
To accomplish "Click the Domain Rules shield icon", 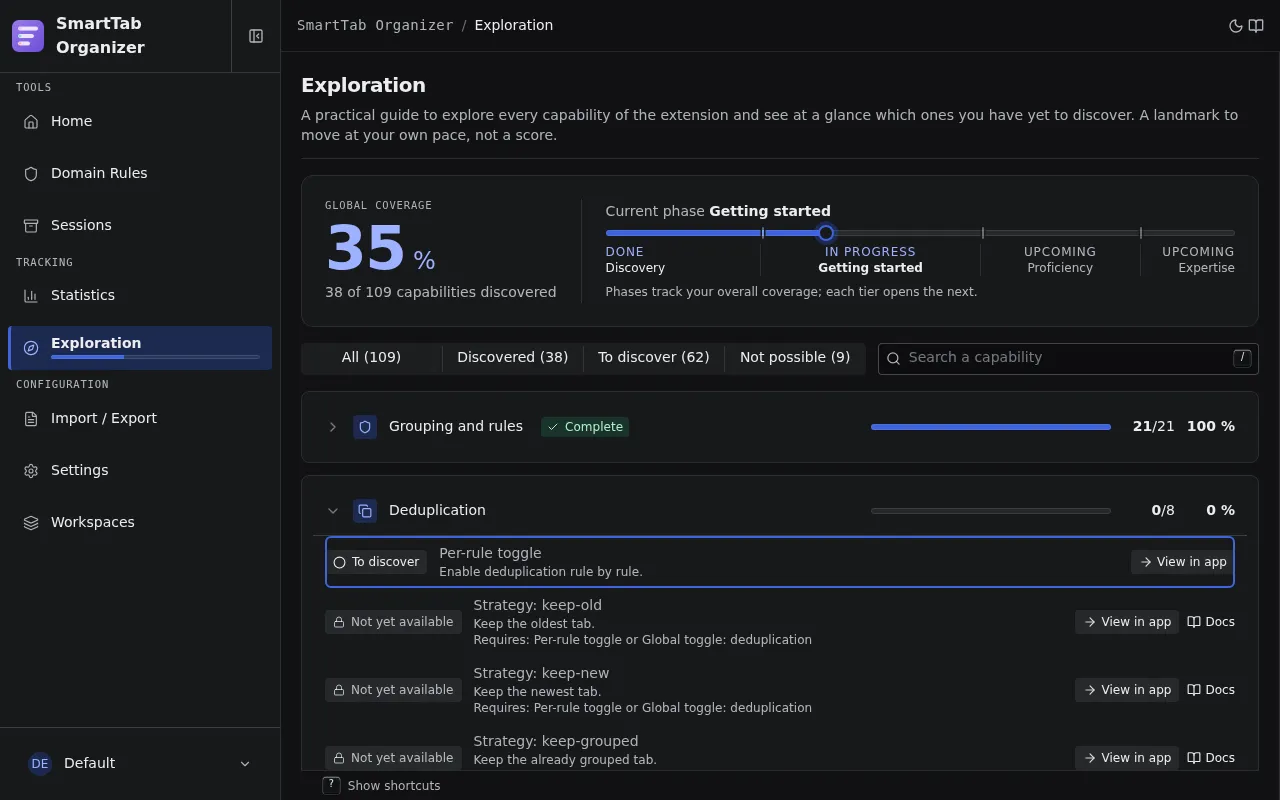I will pyautogui.click(x=31, y=174).
